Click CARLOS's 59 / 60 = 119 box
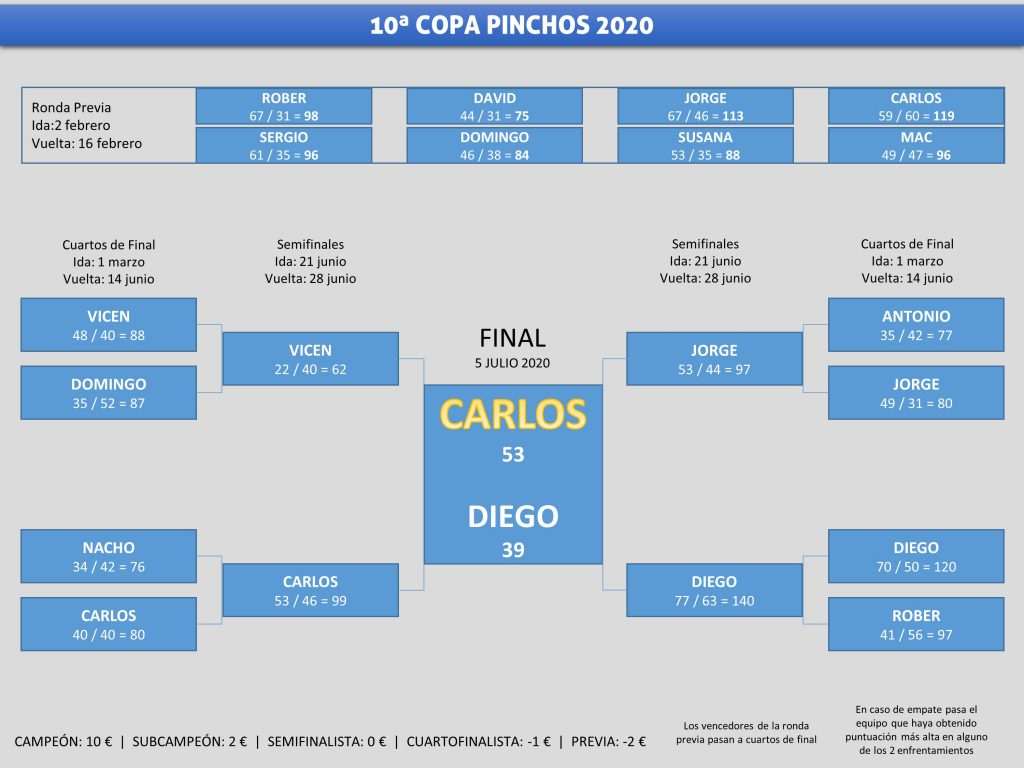Viewport: 1024px width, 768px height. (x=916, y=107)
